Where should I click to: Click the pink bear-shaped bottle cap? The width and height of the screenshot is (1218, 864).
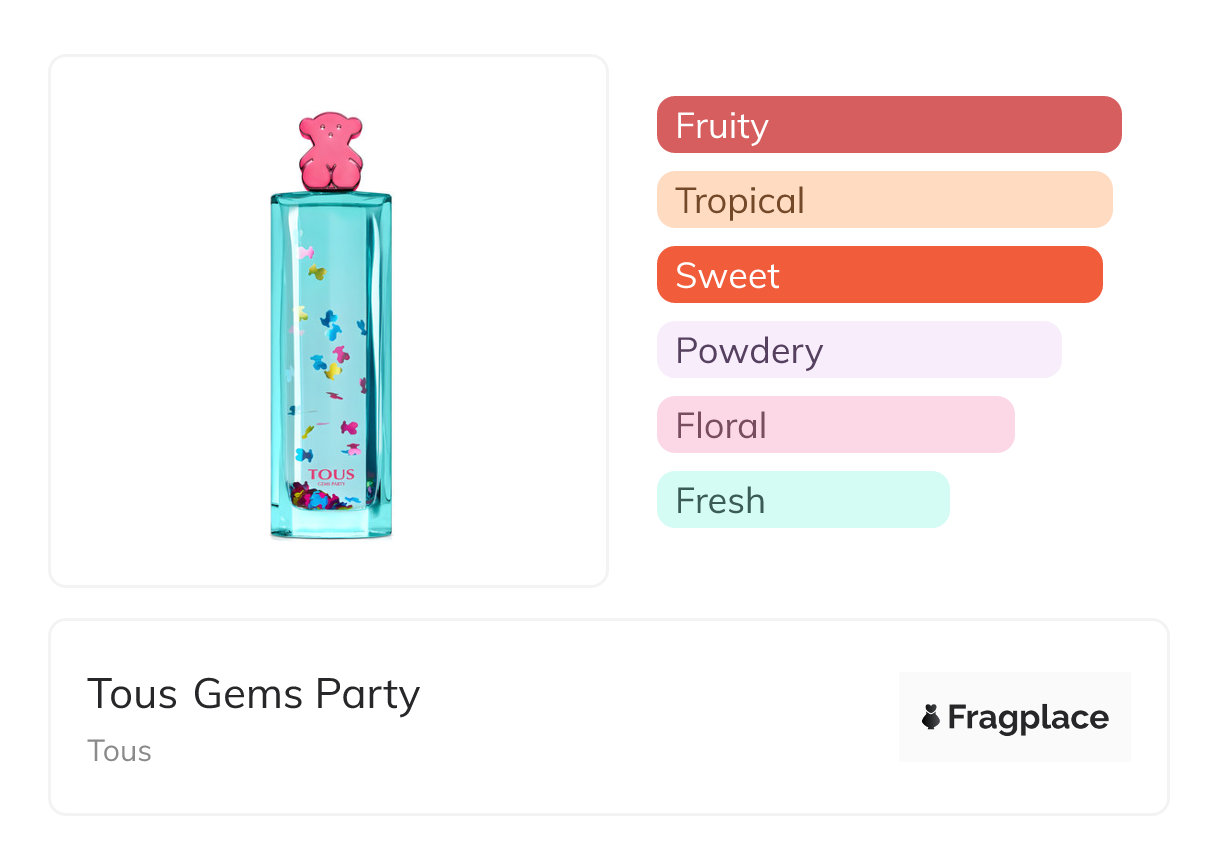[330, 152]
